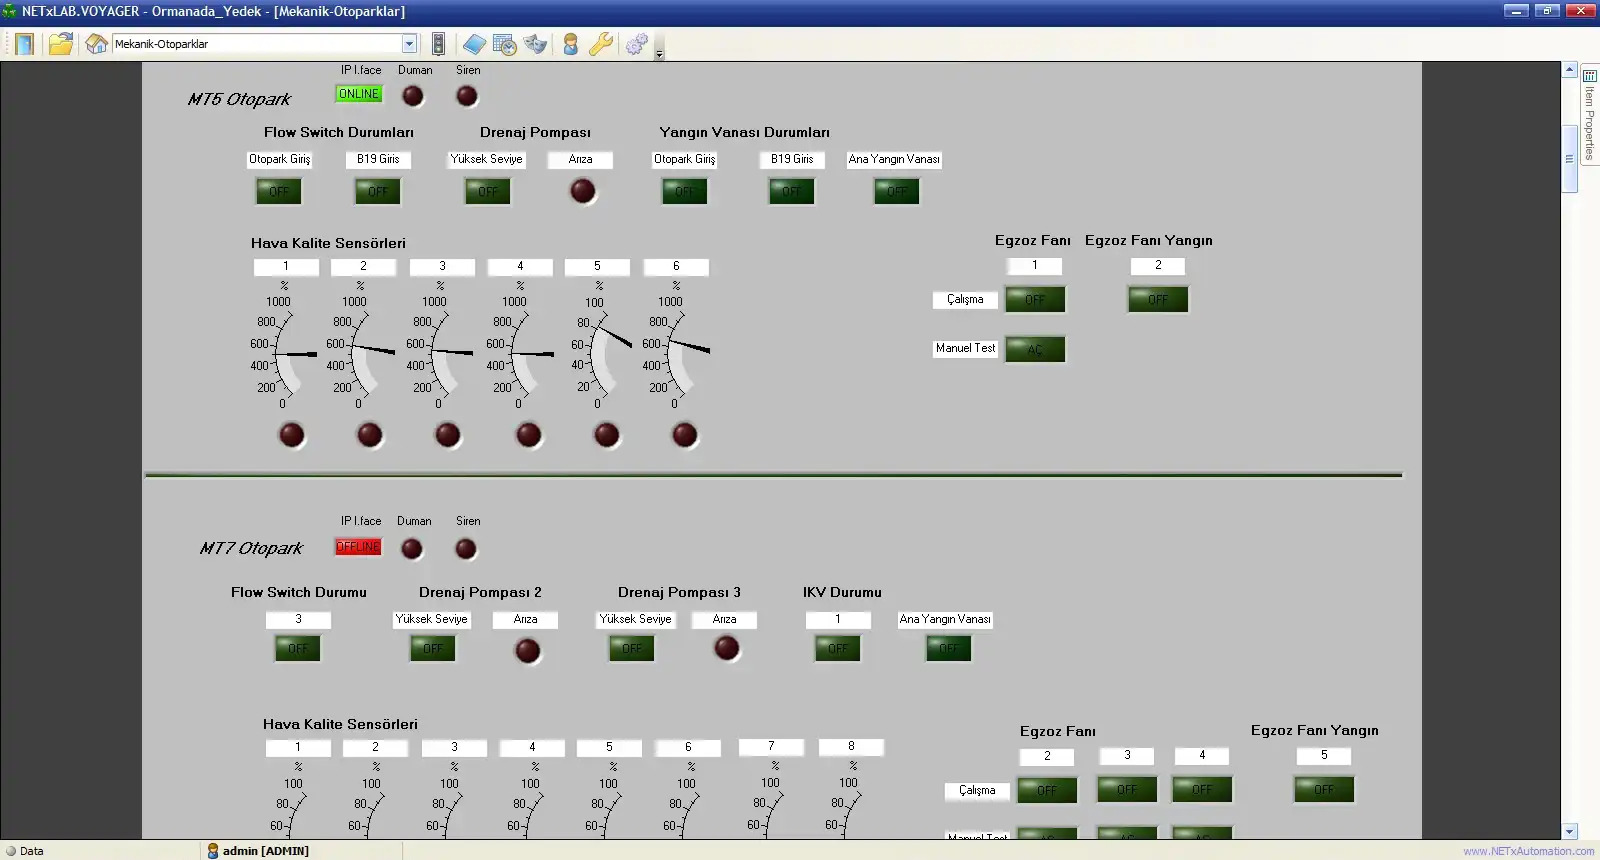Open the wrench tools icon

click(601, 44)
